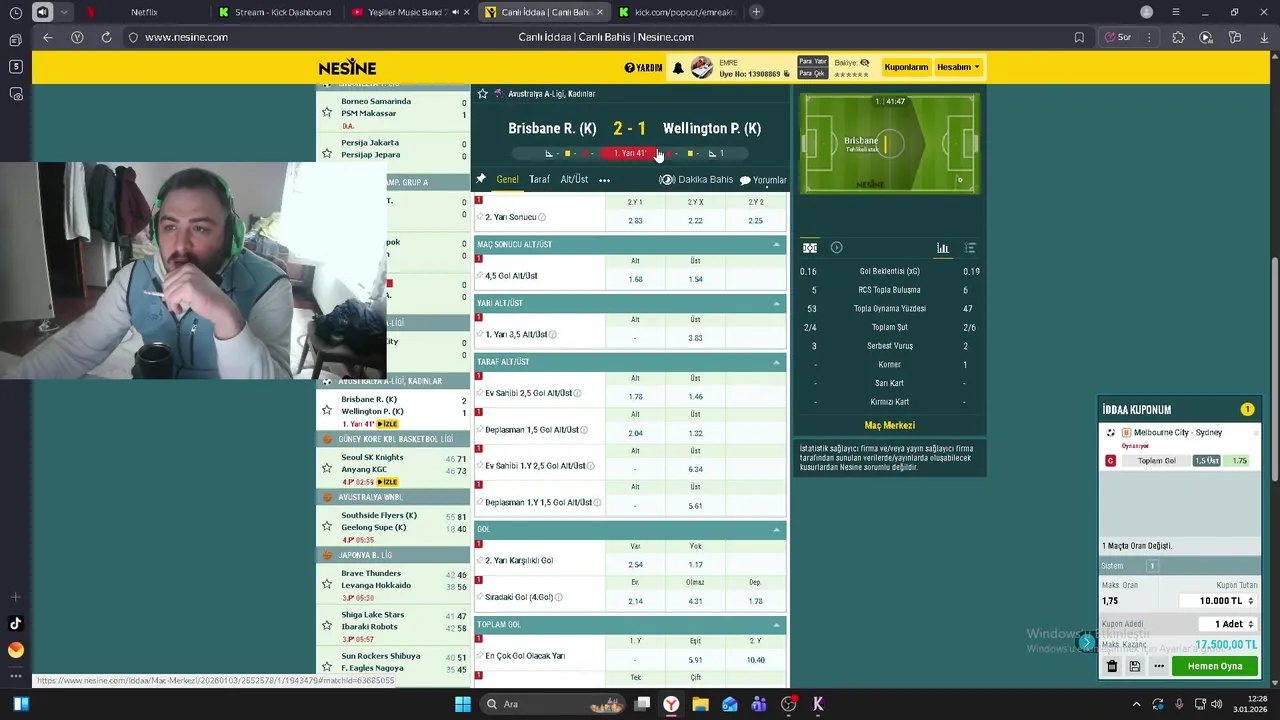Open browser tab list dropdown arrow
This screenshot has height=720, width=1280.
pos(65,12)
